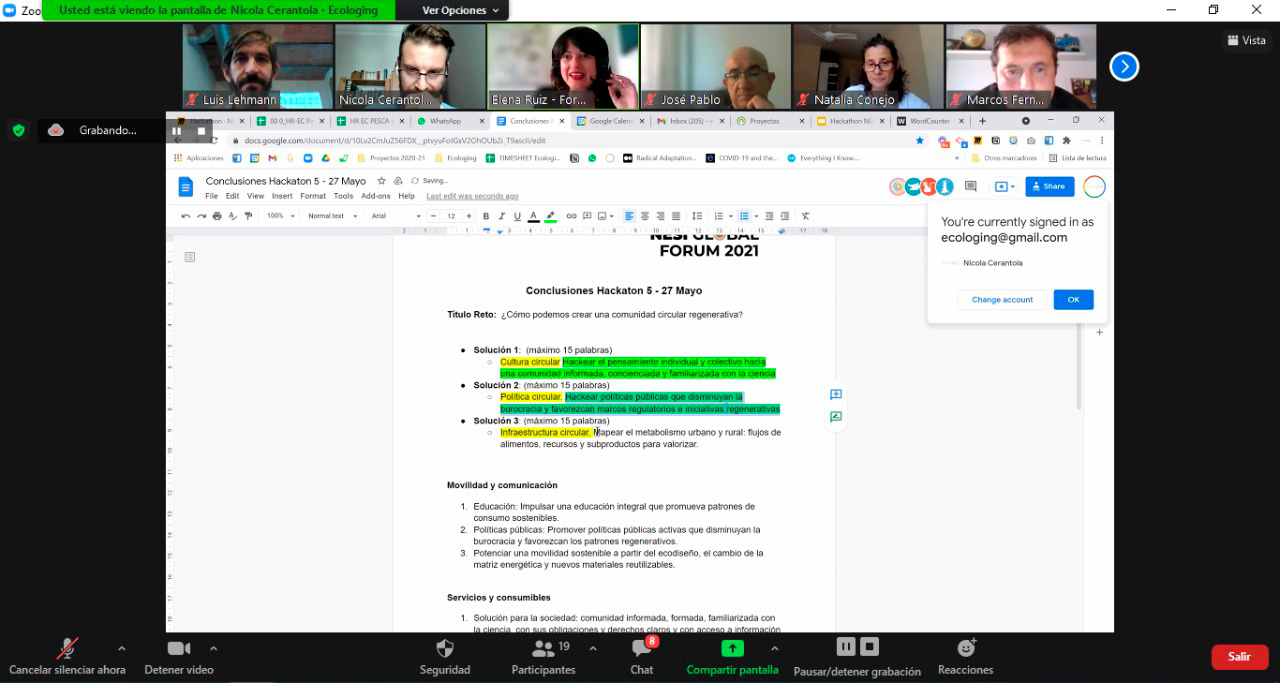Add comment using the page margin icon
This screenshot has width=1280, height=683.
(x=836, y=395)
